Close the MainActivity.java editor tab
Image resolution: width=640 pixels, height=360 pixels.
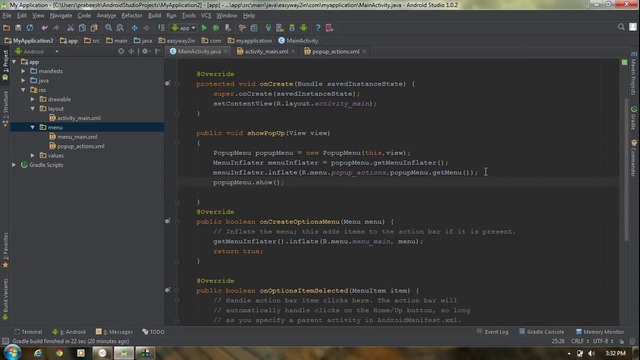(x=225, y=51)
